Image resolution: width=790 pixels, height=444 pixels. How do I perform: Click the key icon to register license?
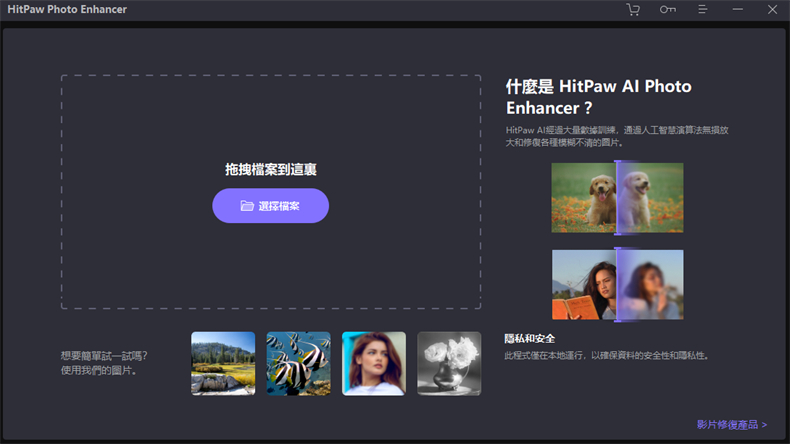(x=667, y=10)
